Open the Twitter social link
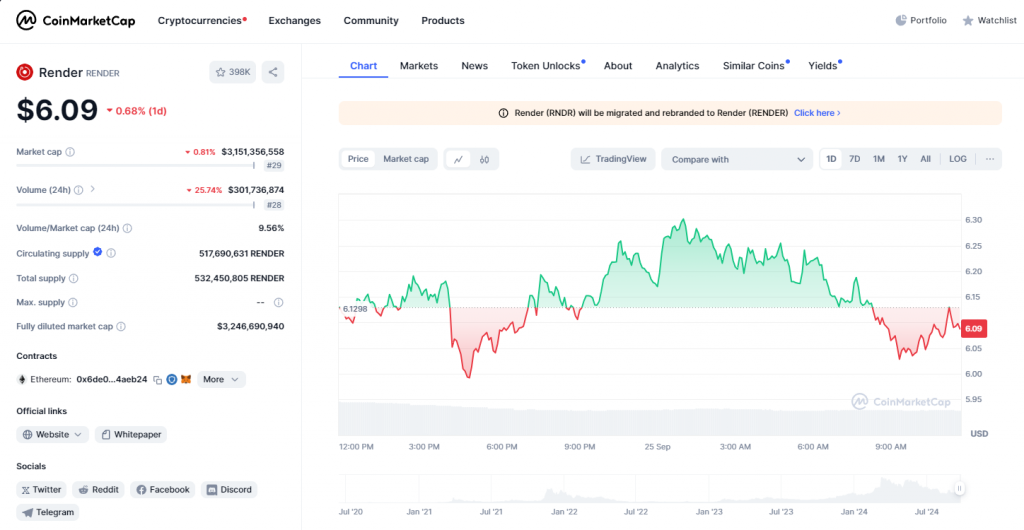Screen dimensions: 1024x530 [41, 490]
